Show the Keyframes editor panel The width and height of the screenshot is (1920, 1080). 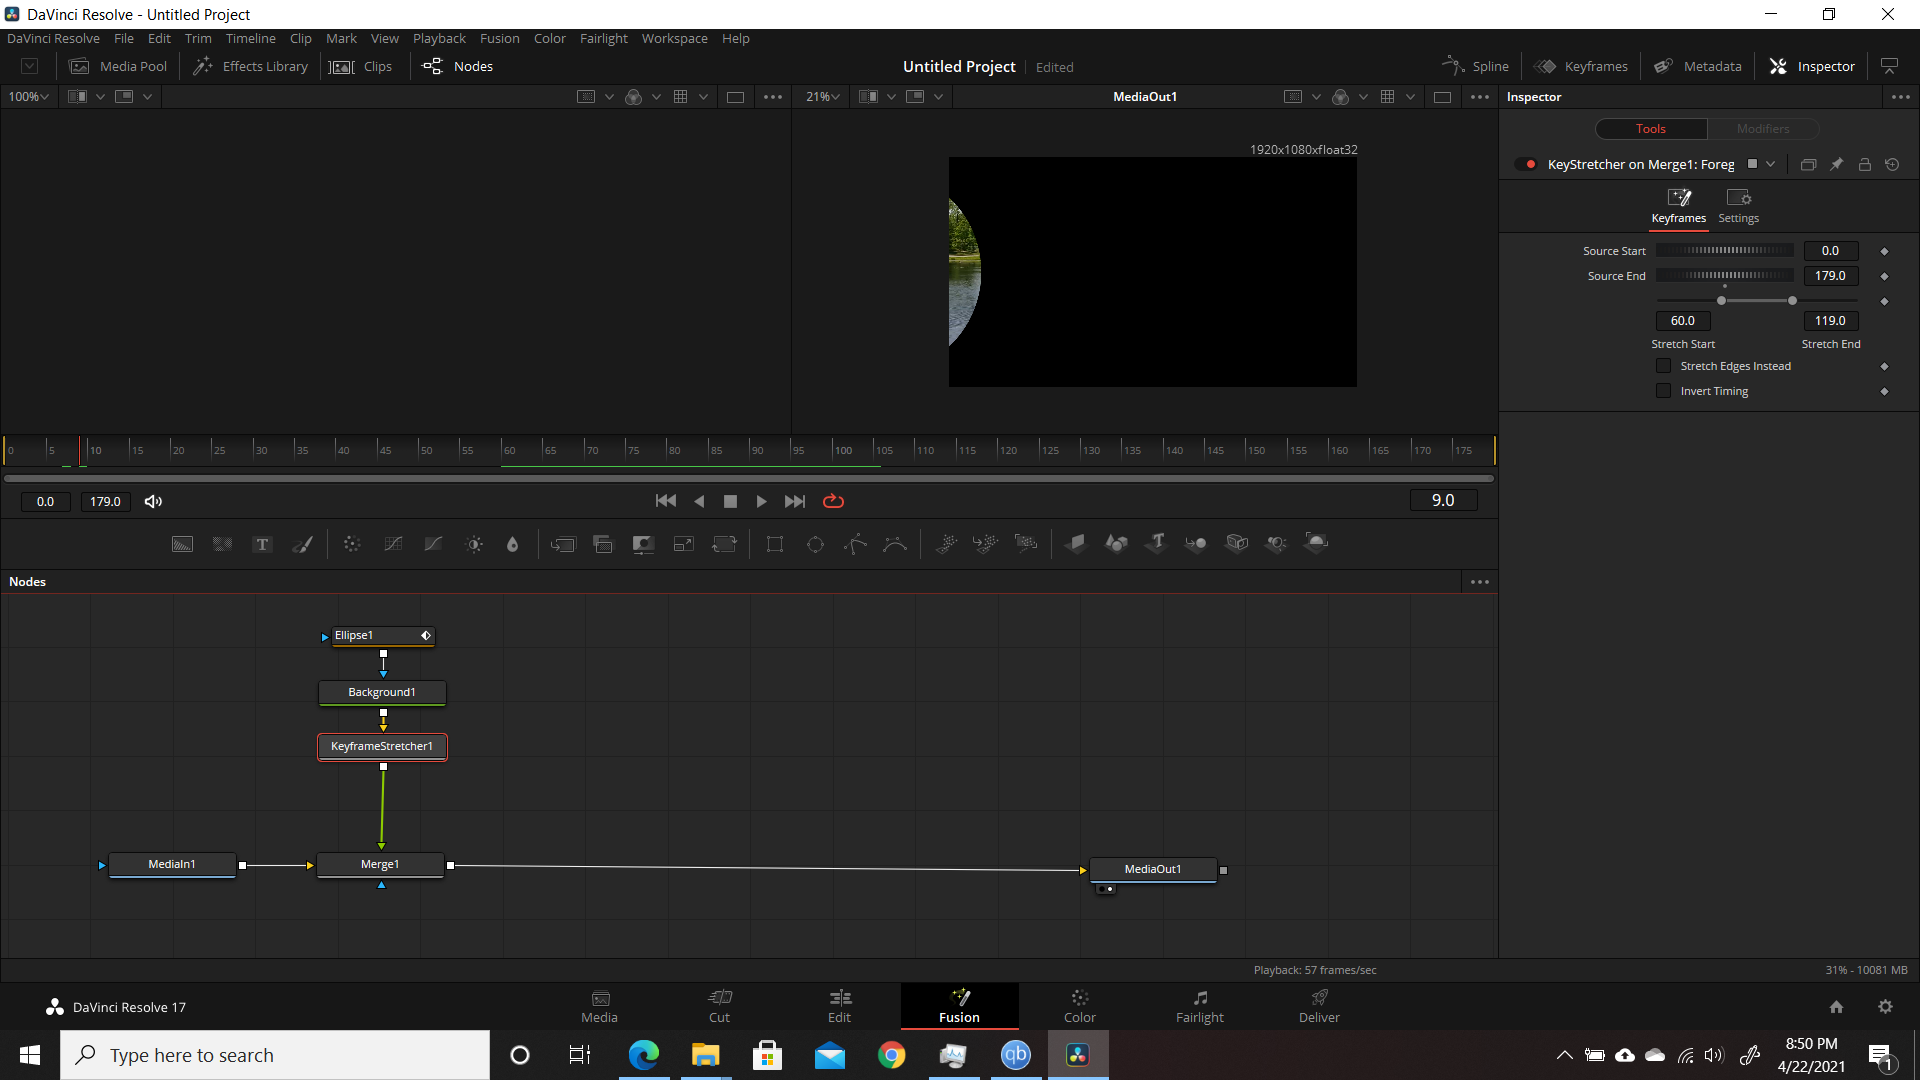point(1581,66)
